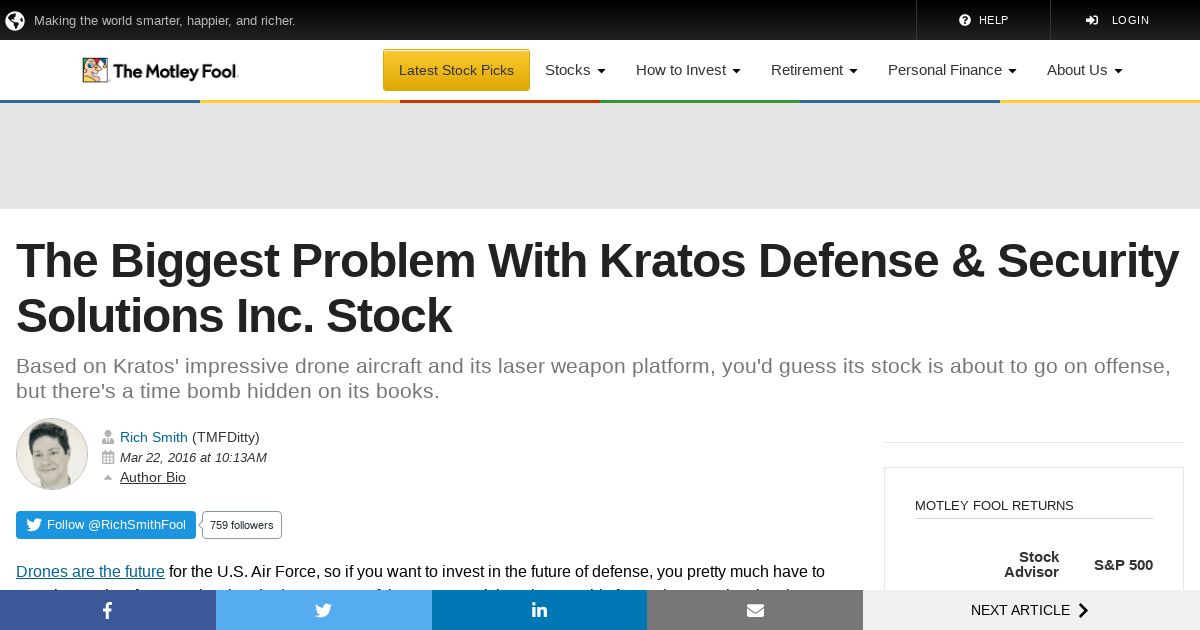Go to the NEXT ARTICLE
Viewport: 1200px width, 630px height.
pyautogui.click(x=1031, y=610)
